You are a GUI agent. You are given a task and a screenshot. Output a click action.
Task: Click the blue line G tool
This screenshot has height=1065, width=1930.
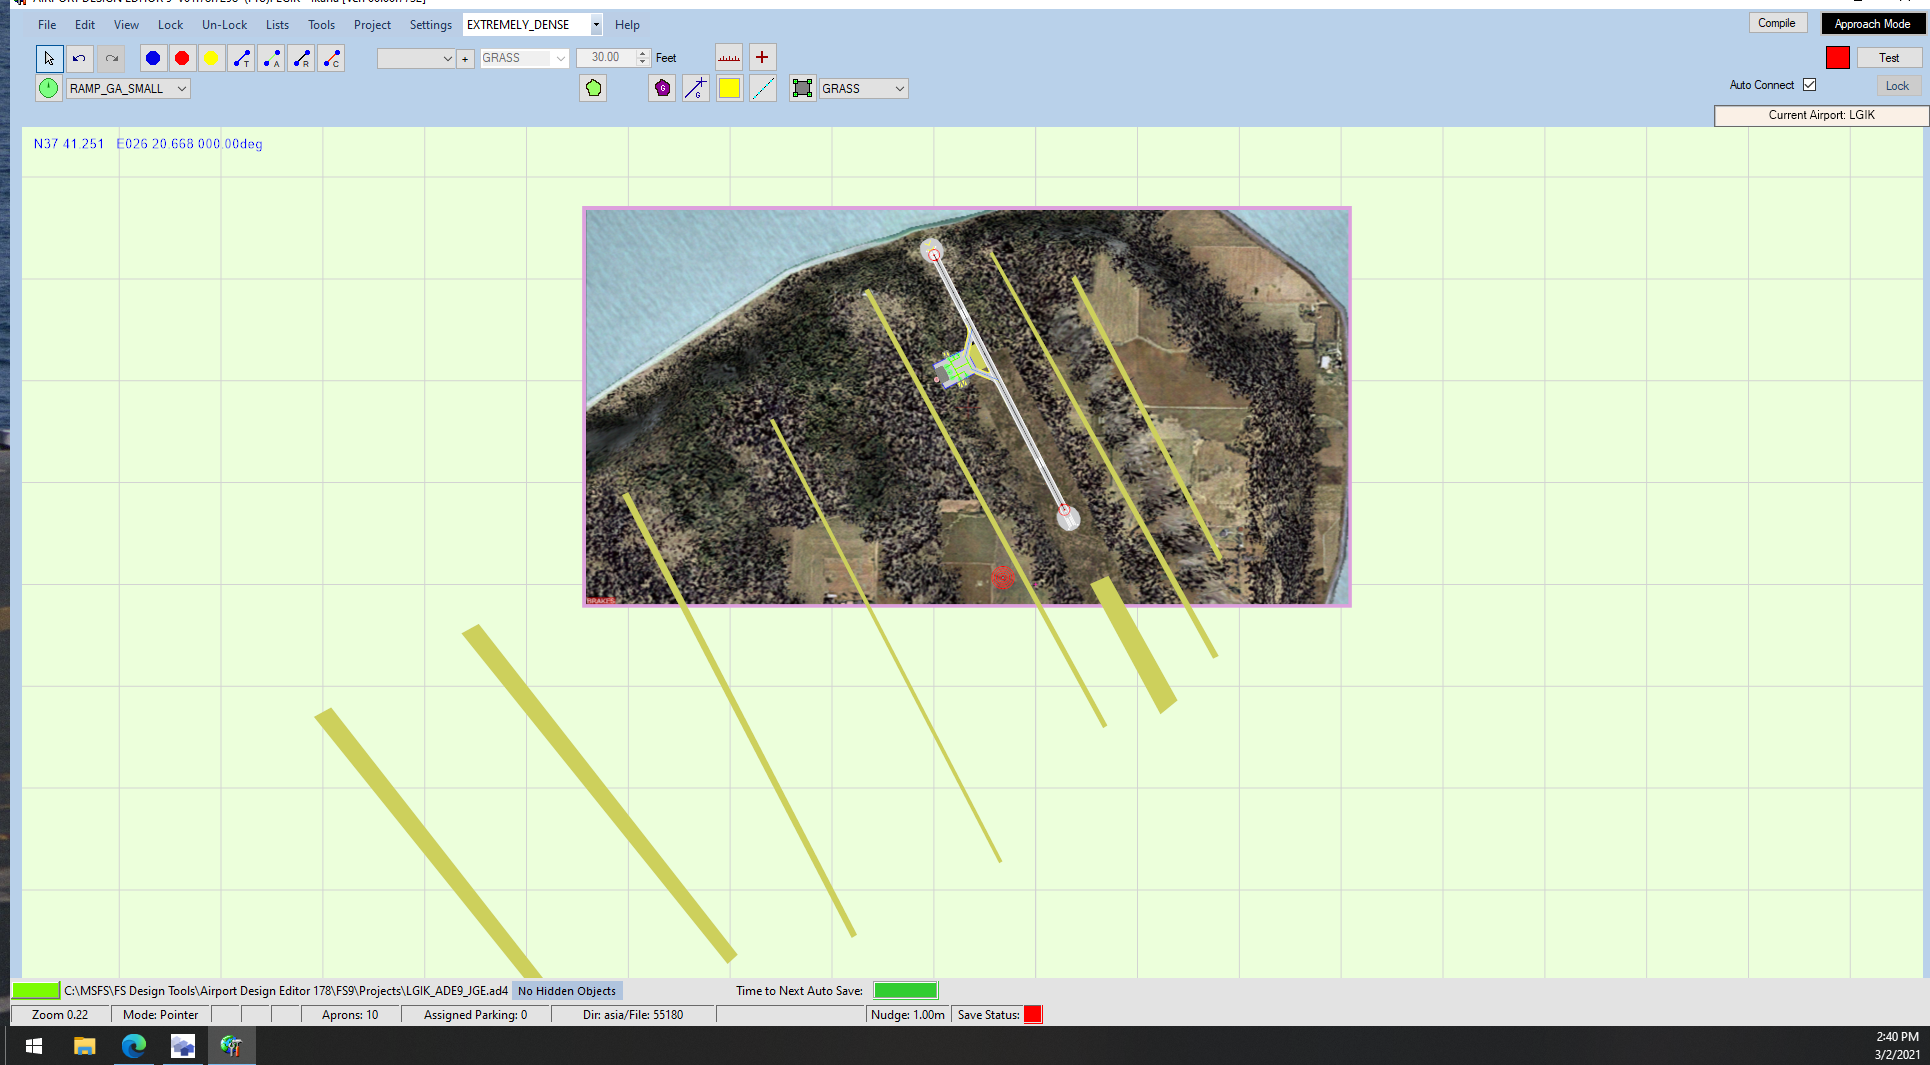[x=695, y=88]
